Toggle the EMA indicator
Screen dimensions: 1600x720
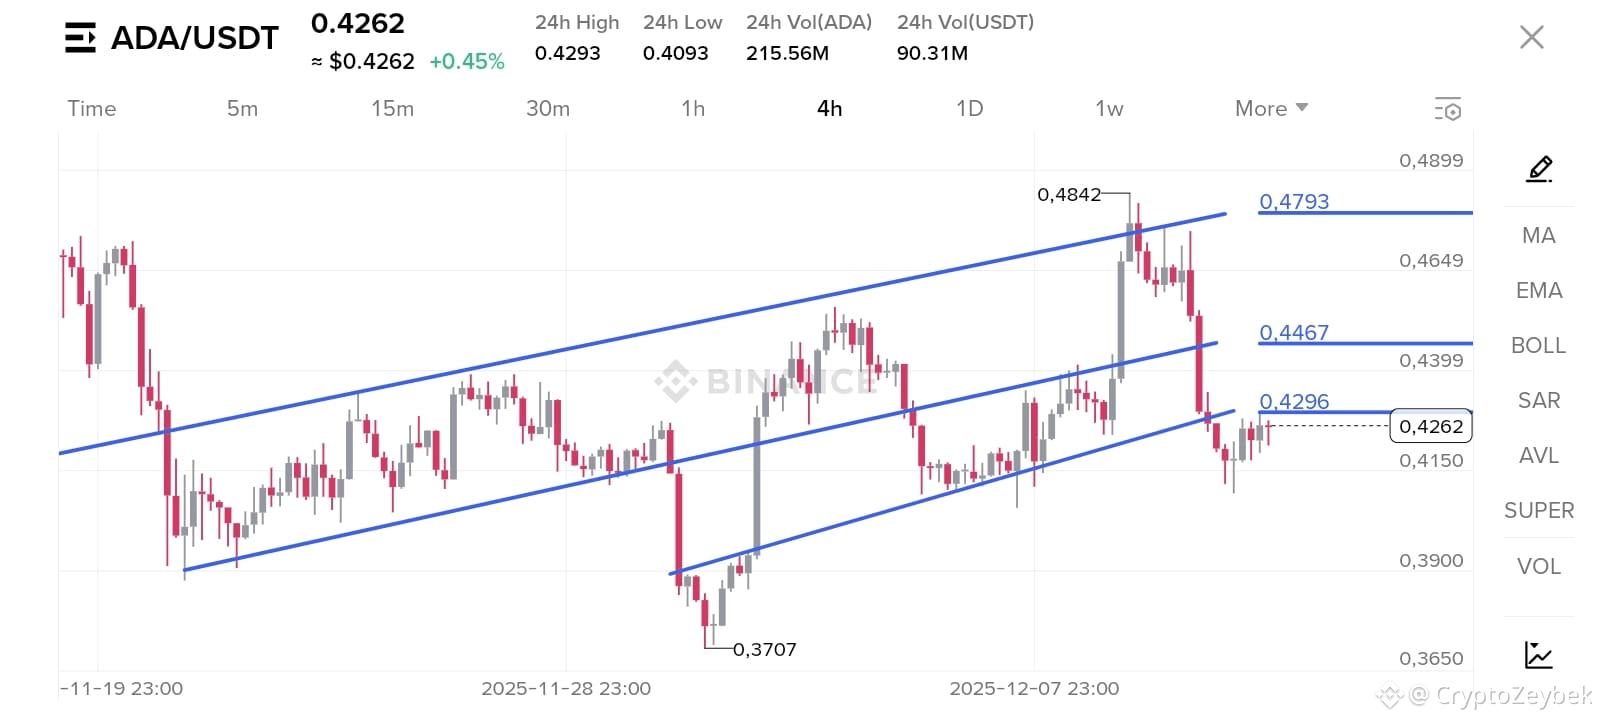point(1538,291)
